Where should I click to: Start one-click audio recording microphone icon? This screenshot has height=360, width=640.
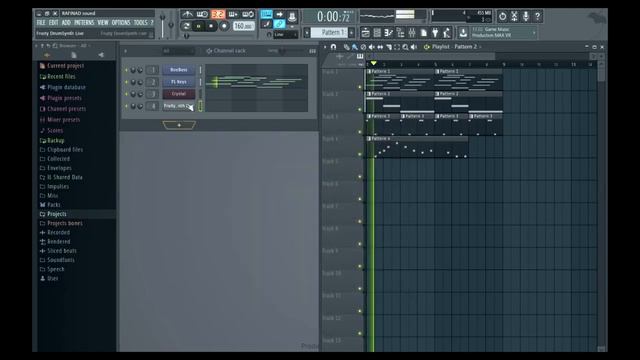[526, 16]
